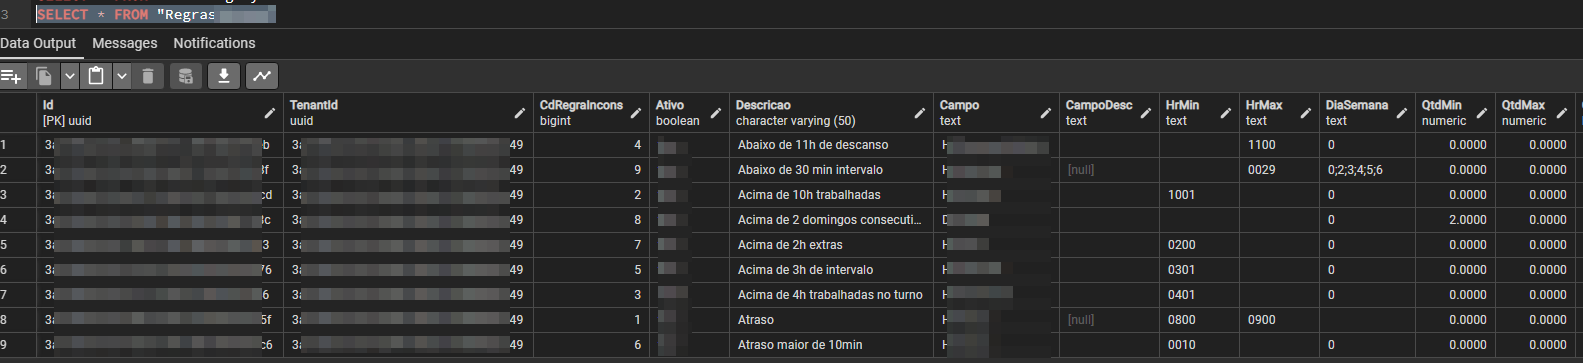
Task: Click CampoDesc '[null]' in 'Atraso' row
Action: point(1109,320)
